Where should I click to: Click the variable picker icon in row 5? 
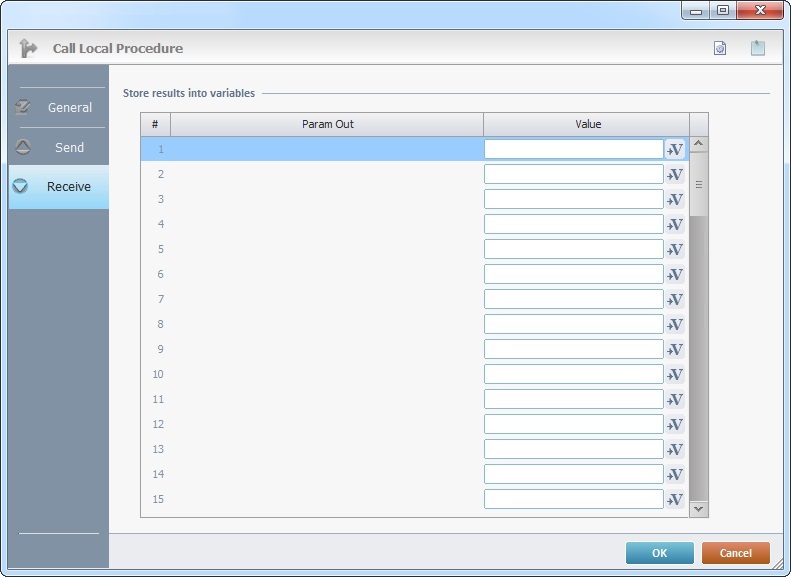coord(675,250)
